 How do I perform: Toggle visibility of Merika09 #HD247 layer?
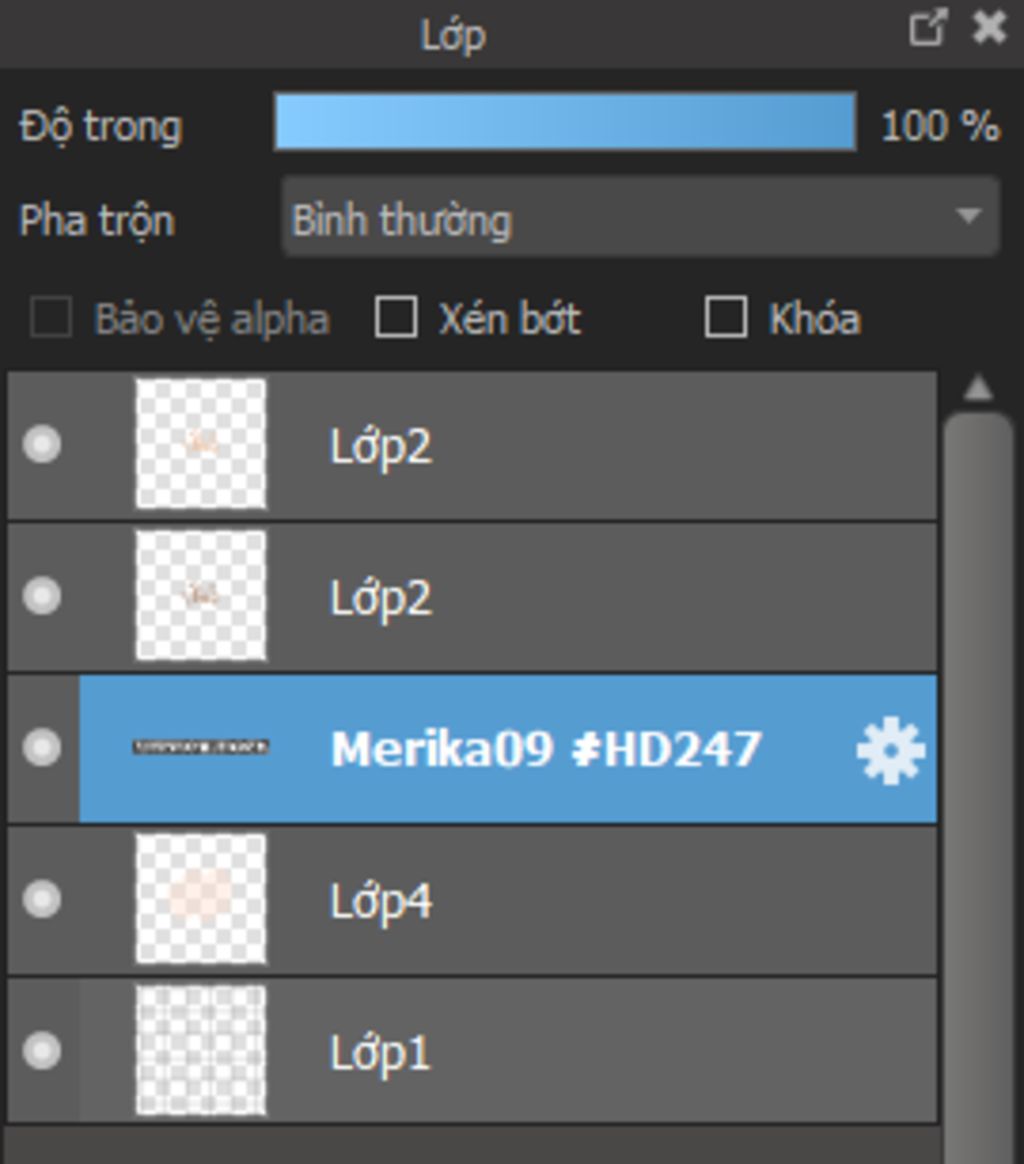click(42, 748)
